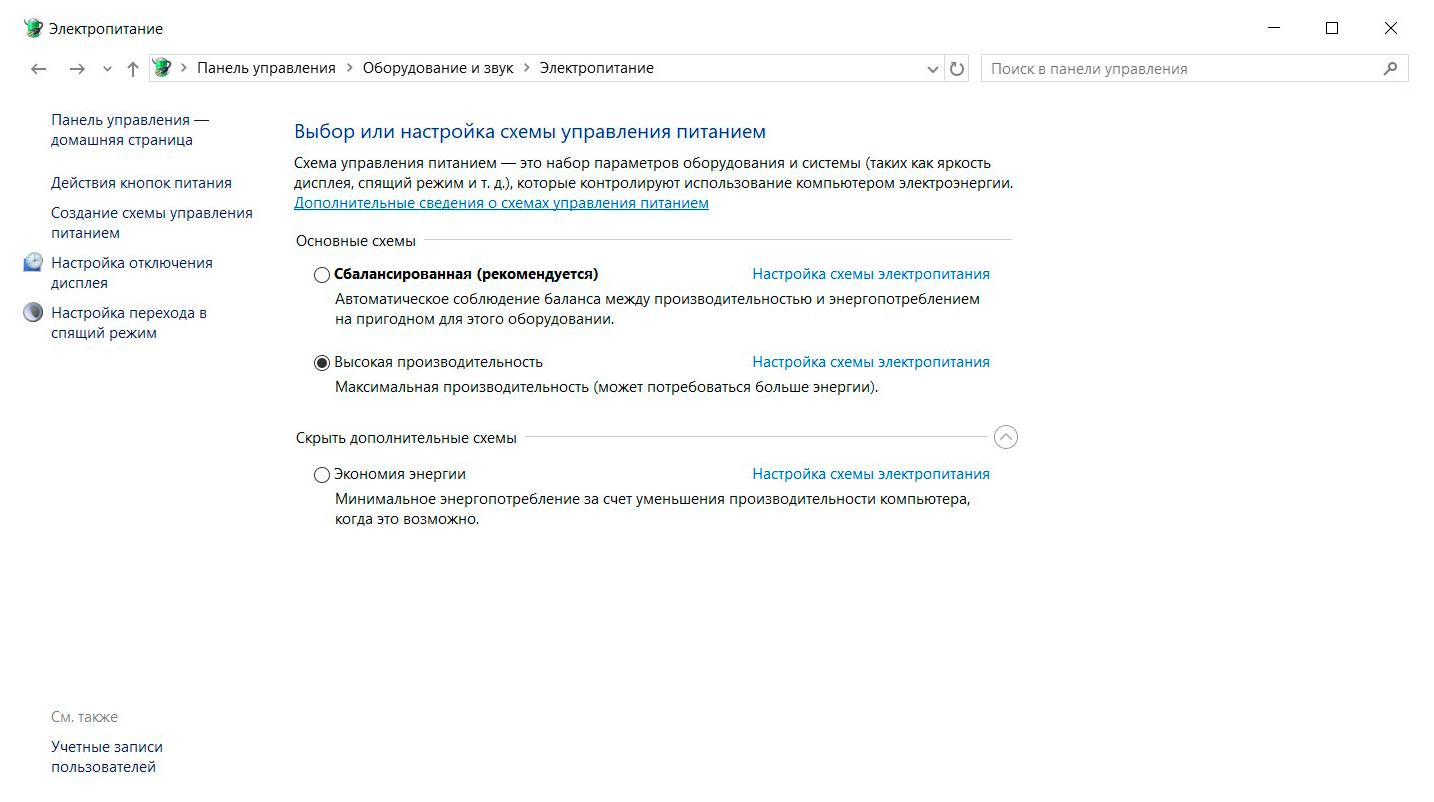The height and width of the screenshot is (802, 1434).
Task: Go to Панель управления домашняя страница
Action: tap(130, 130)
